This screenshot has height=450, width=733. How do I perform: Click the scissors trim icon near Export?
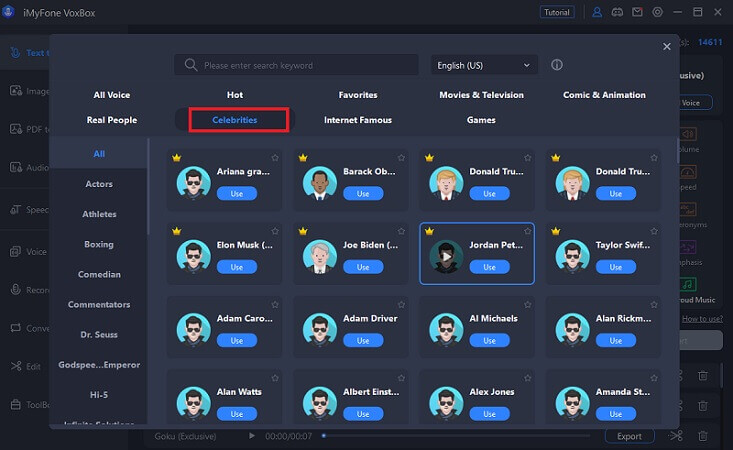click(x=676, y=436)
